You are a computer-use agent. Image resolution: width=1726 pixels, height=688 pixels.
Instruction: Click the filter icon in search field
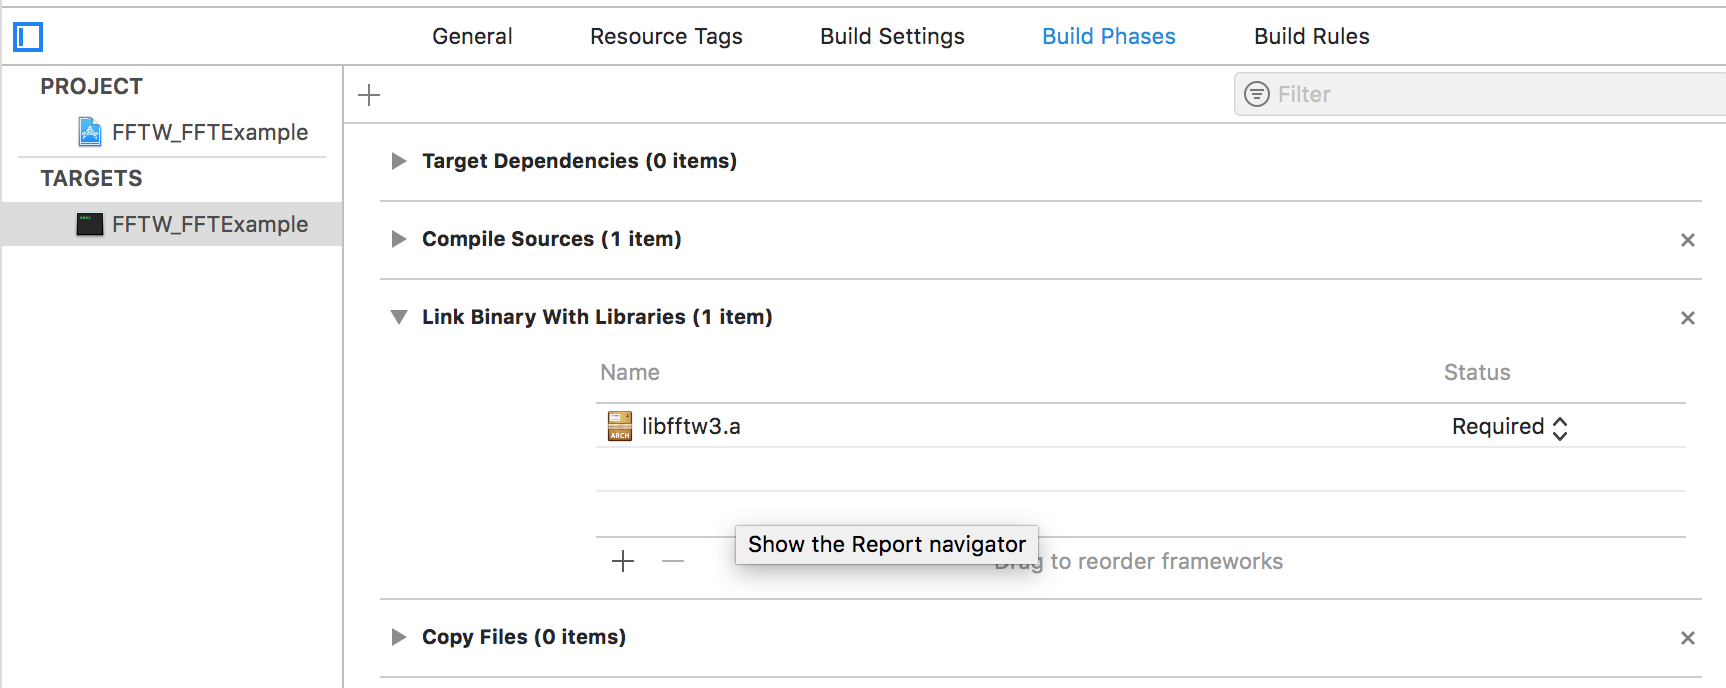pos(1256,94)
